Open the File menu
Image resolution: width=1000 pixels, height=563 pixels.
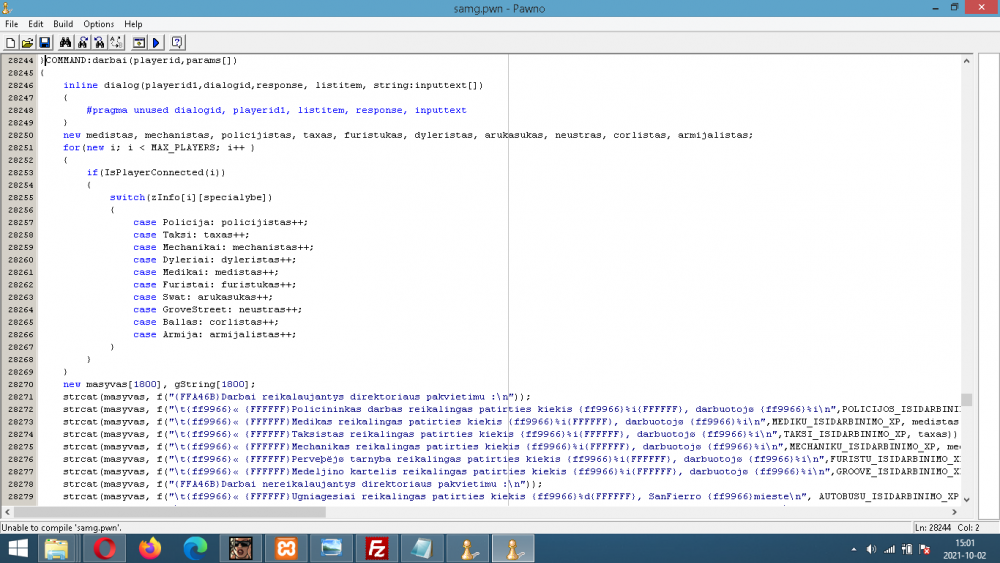click(x=12, y=24)
